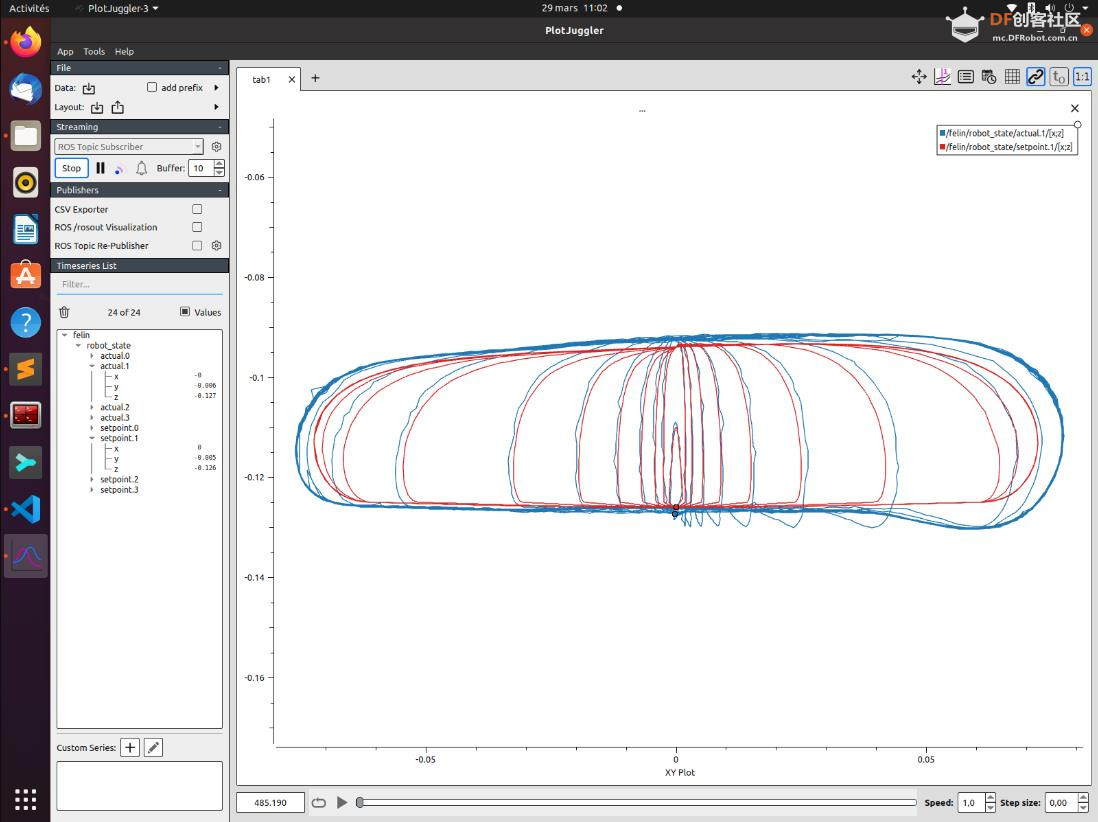Click the load layout icon

coord(97,107)
